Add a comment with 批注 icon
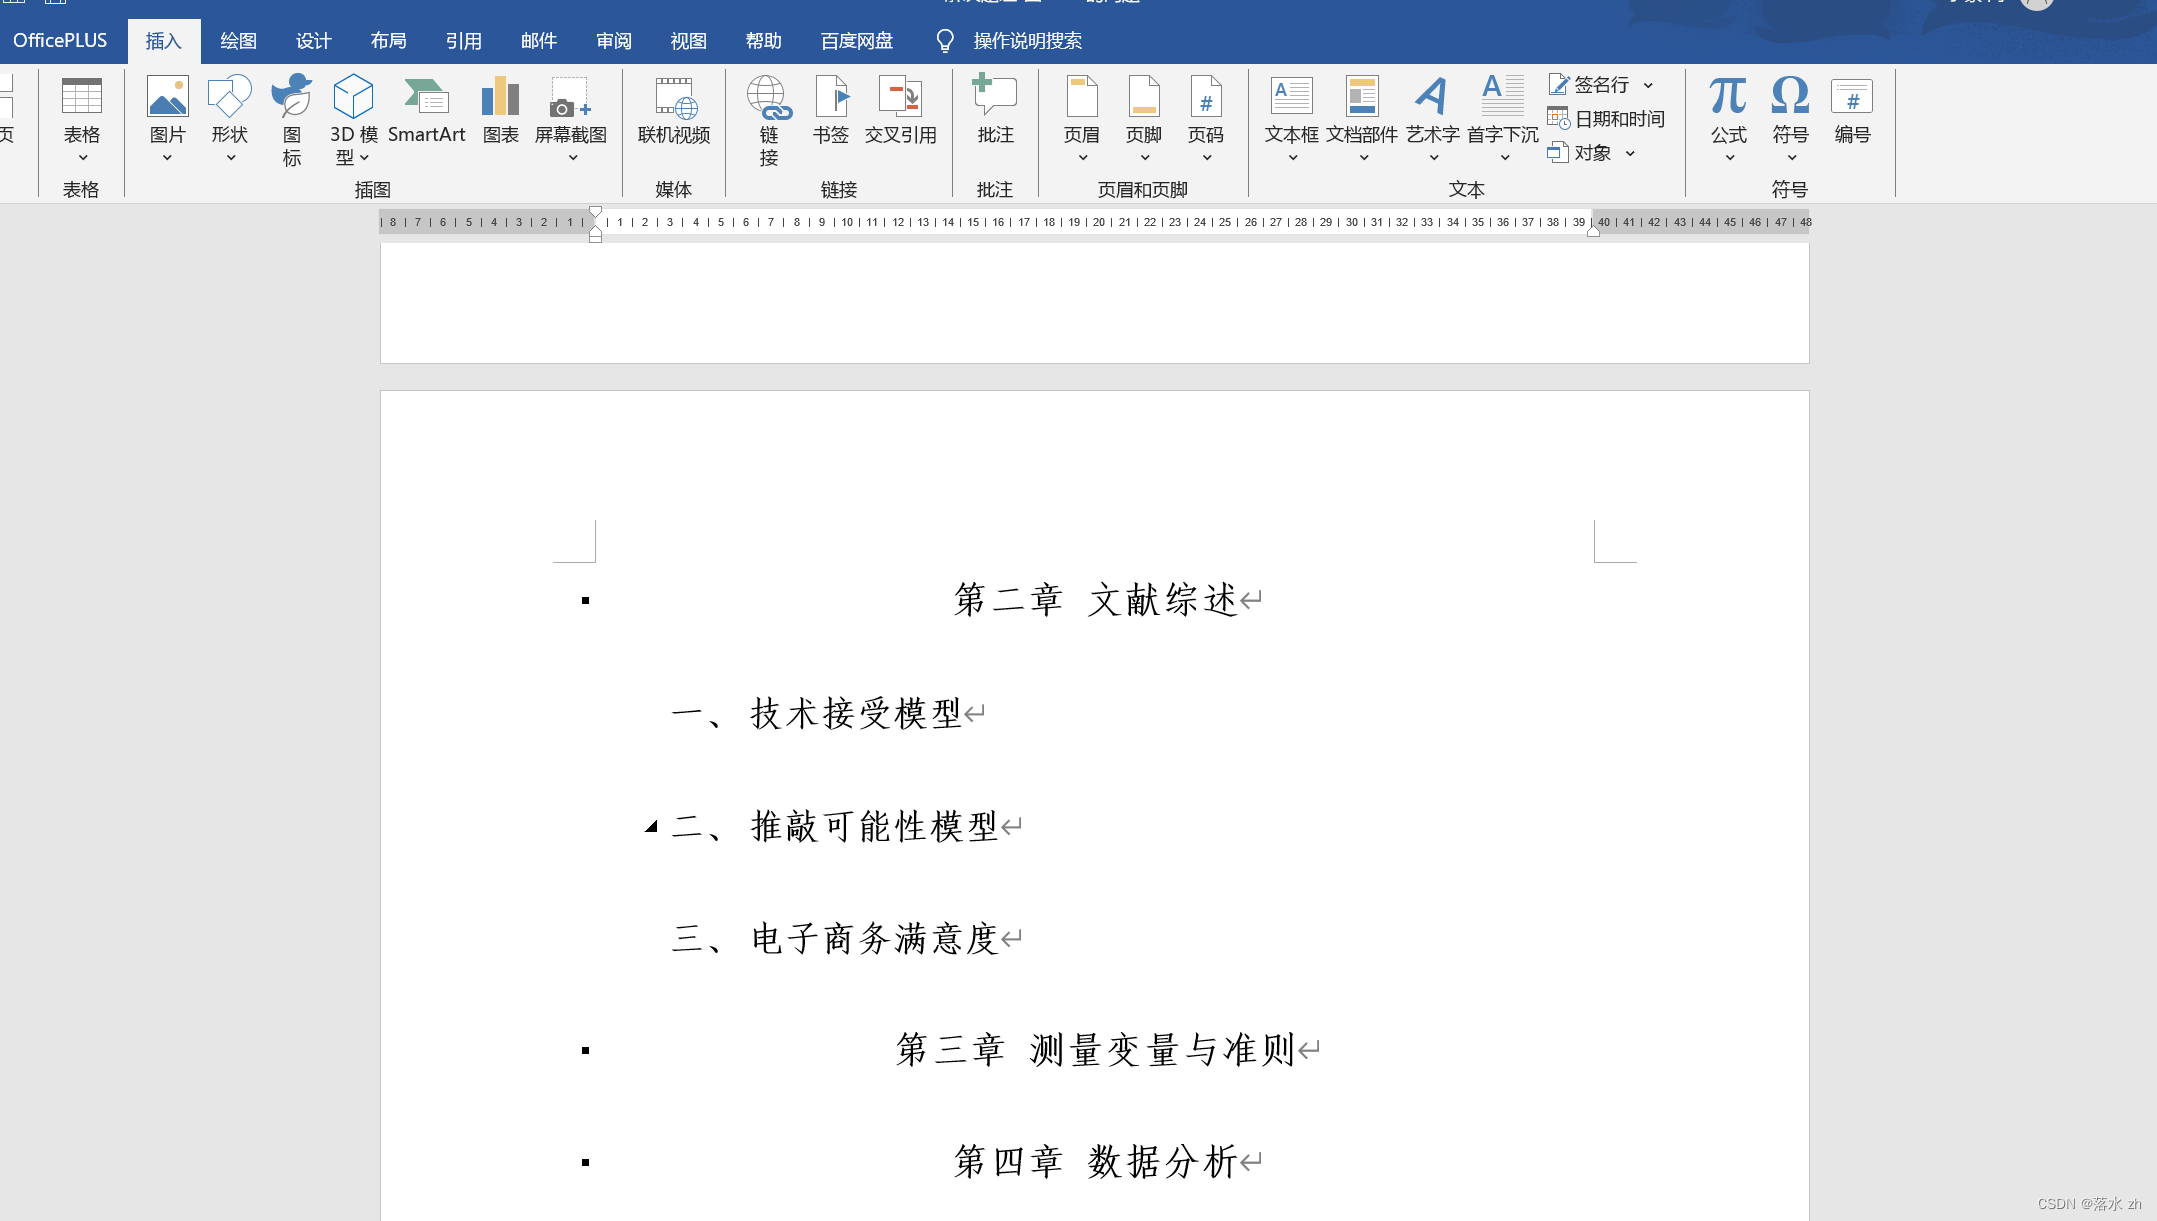This screenshot has width=2157, height=1221. [x=995, y=95]
